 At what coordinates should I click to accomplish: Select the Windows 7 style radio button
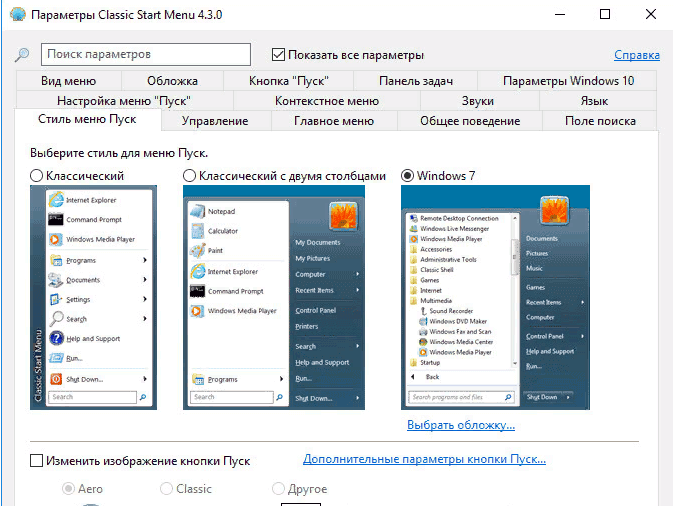coord(407,176)
